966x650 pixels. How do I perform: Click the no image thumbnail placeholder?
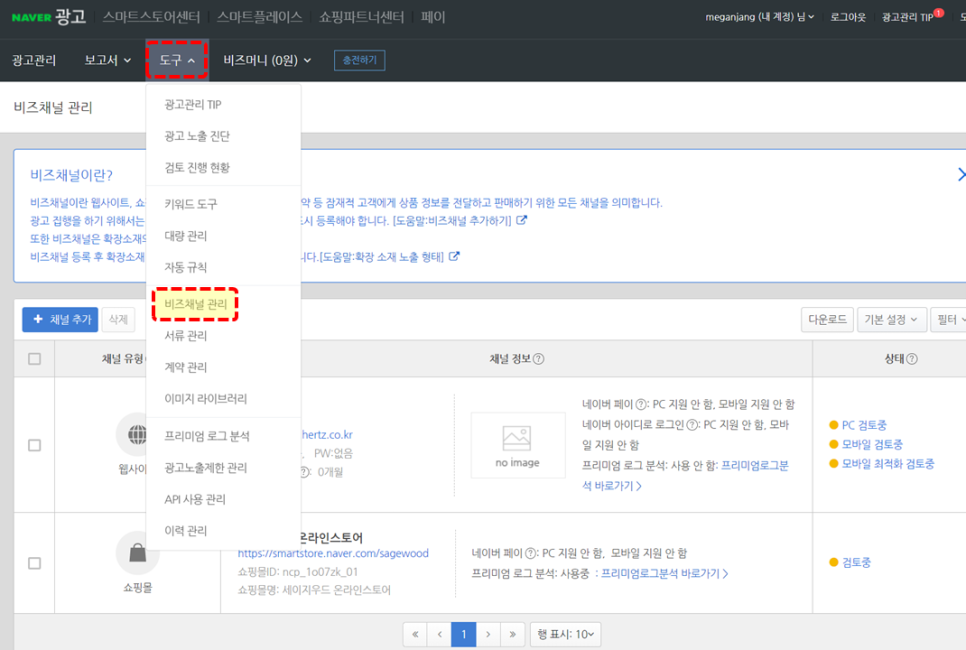click(518, 445)
